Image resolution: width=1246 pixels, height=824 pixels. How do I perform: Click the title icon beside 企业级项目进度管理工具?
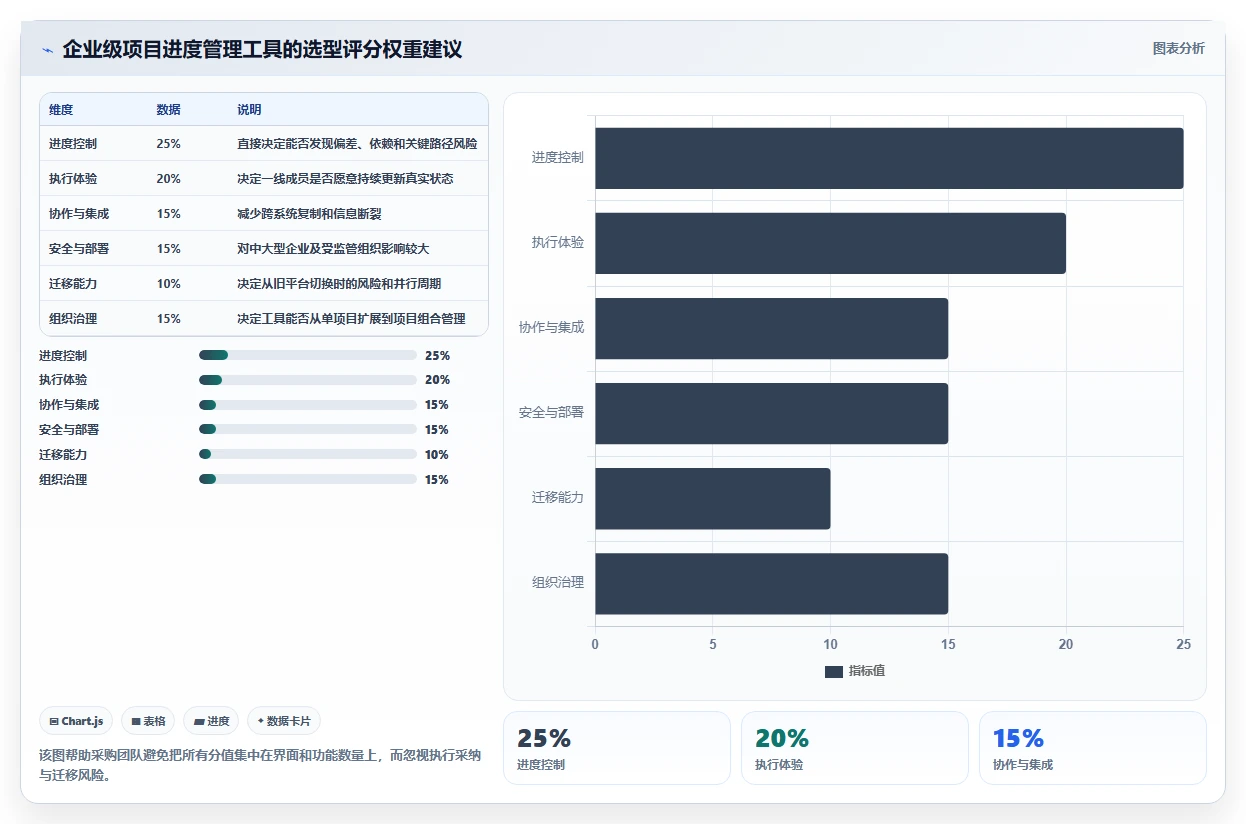(x=47, y=50)
